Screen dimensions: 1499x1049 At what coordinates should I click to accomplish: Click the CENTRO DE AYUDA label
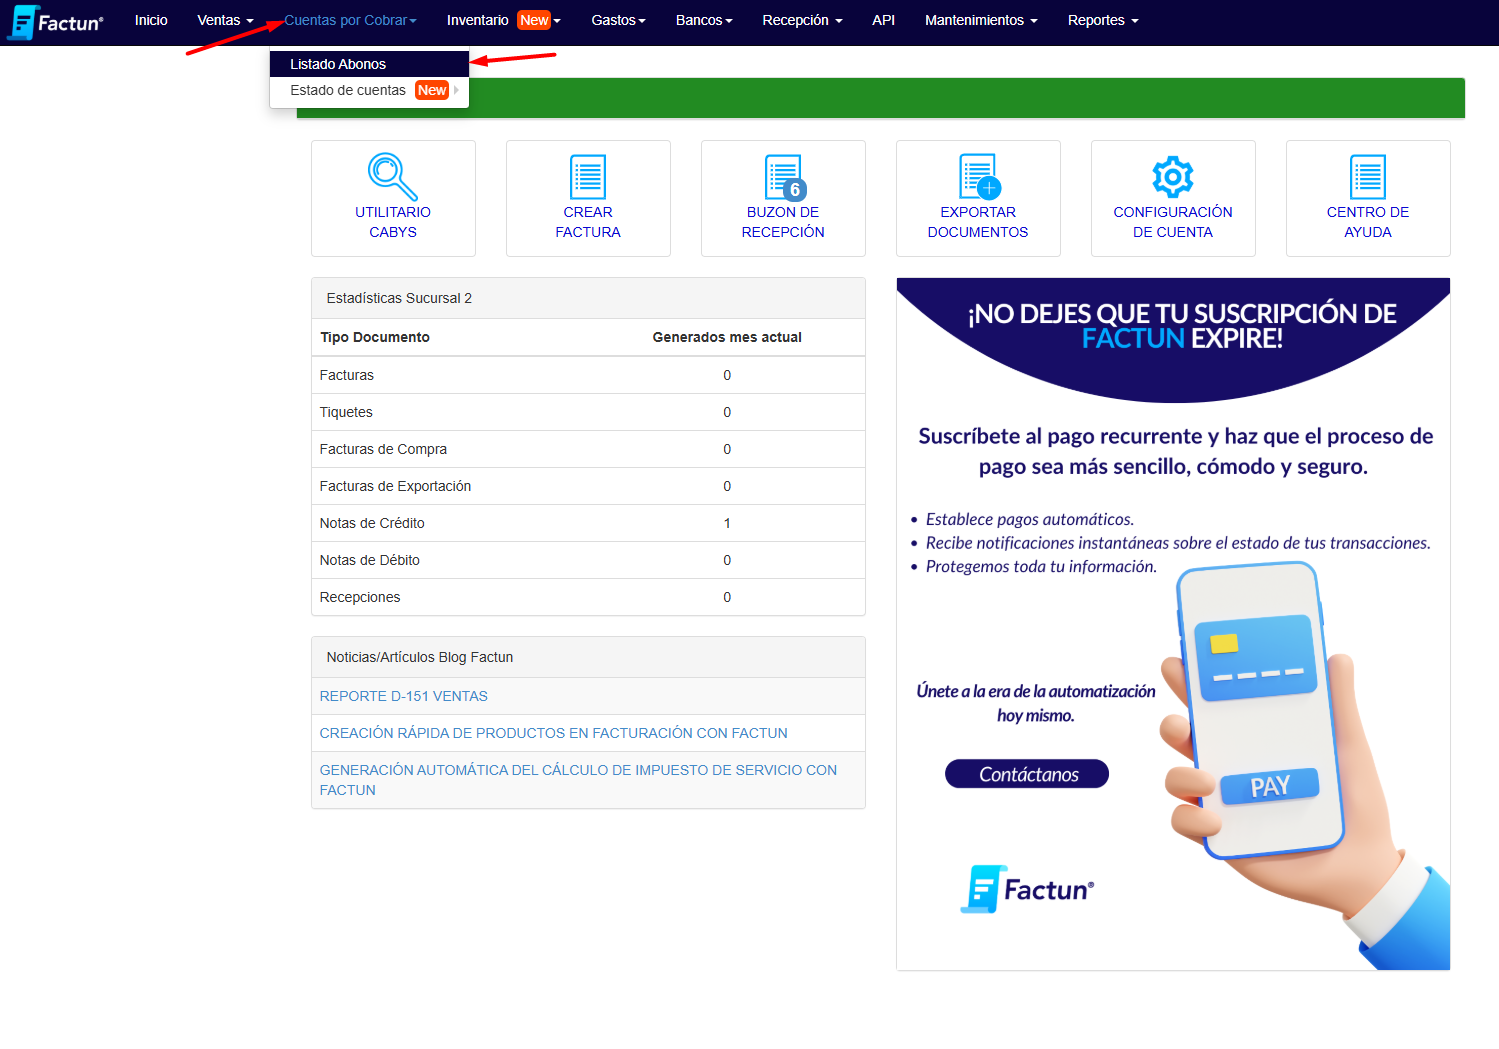tap(1368, 222)
